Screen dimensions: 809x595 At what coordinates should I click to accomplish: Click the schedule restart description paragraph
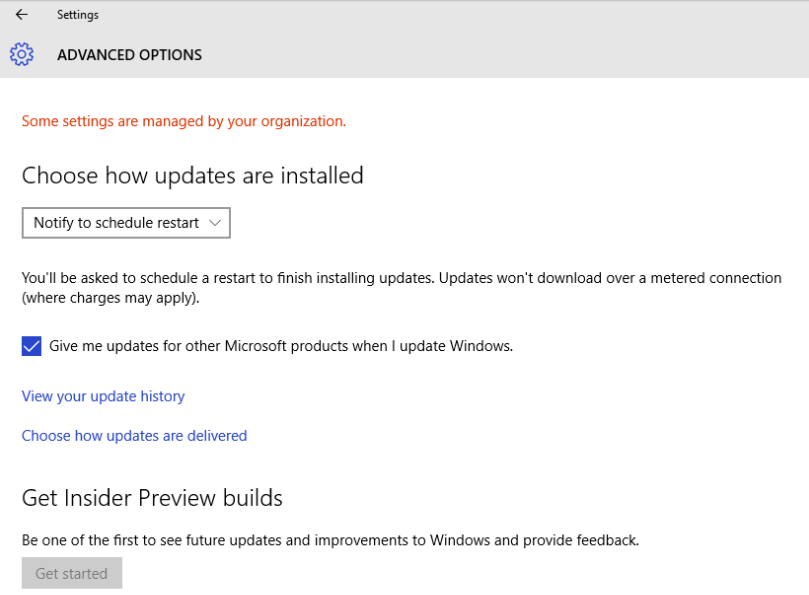(400, 278)
